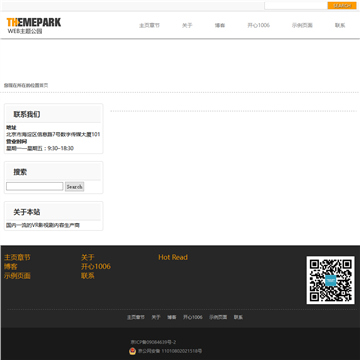The image size is (360, 360).
Task: Click the 搜索 widget heading
Action: click(20, 172)
